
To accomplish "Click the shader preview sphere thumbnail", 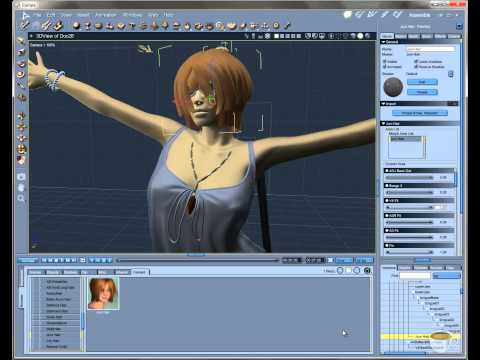I will tap(393, 87).
